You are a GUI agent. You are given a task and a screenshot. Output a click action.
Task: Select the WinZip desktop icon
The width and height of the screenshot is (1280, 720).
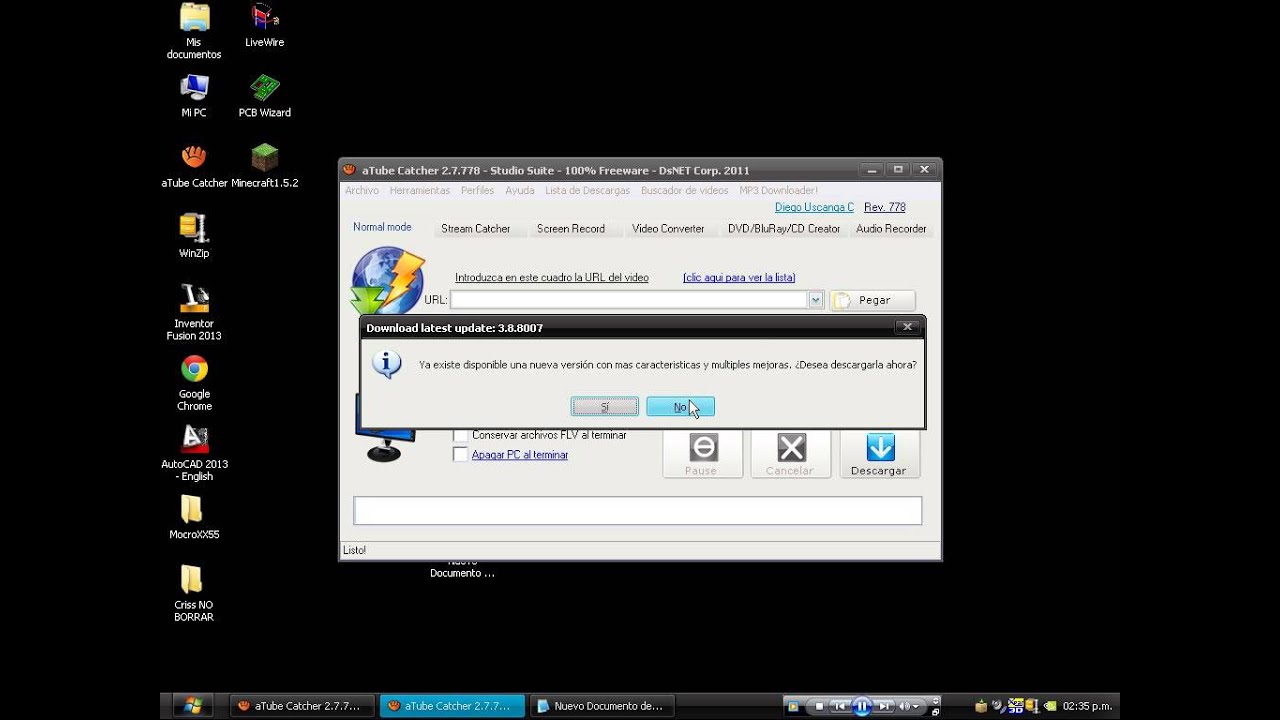(194, 236)
